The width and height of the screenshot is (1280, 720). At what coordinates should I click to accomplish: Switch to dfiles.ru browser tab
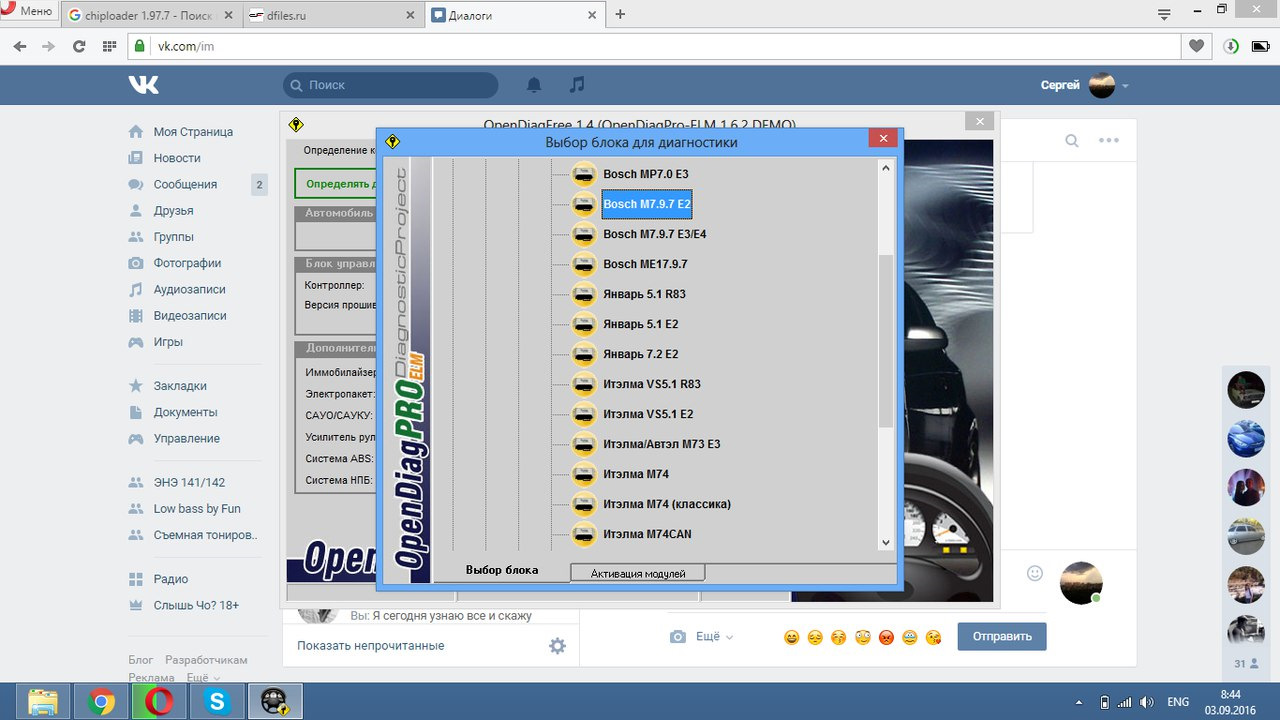[332, 15]
